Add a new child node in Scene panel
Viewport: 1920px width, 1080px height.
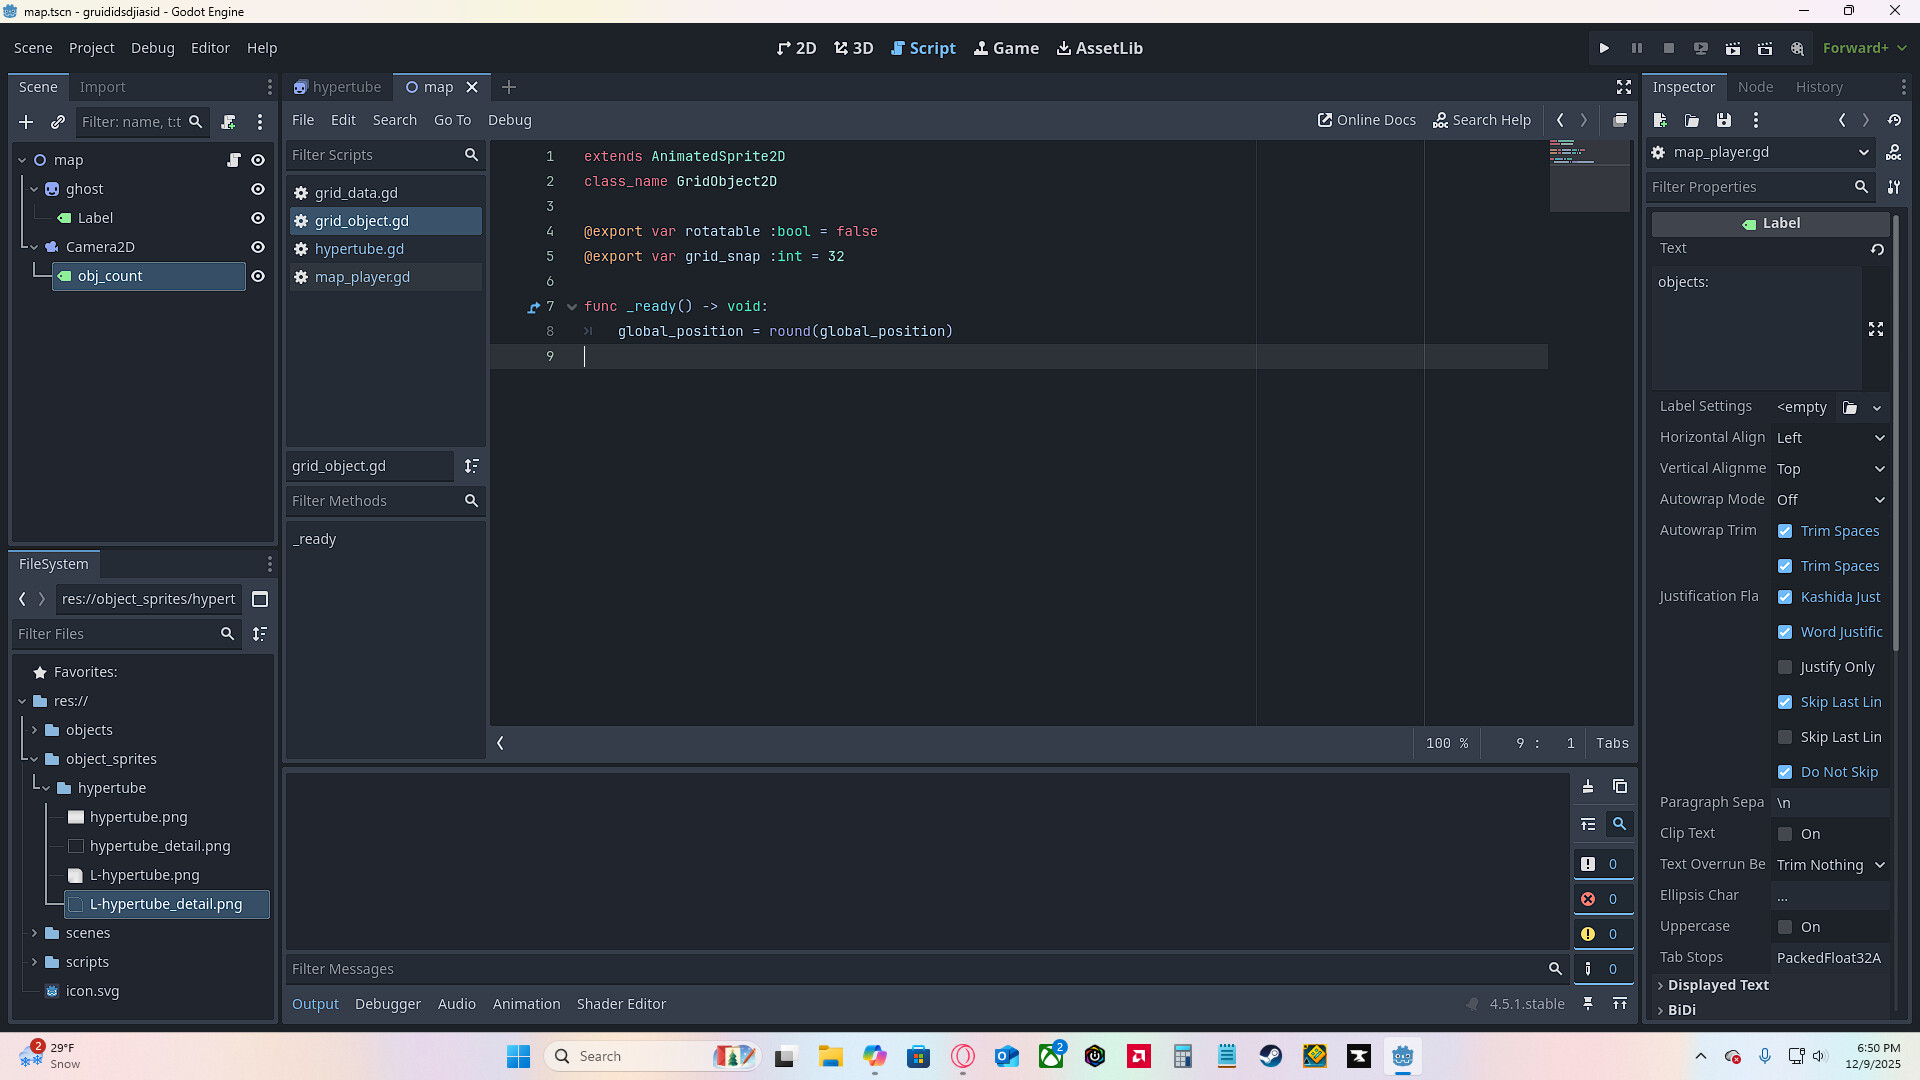[26, 122]
